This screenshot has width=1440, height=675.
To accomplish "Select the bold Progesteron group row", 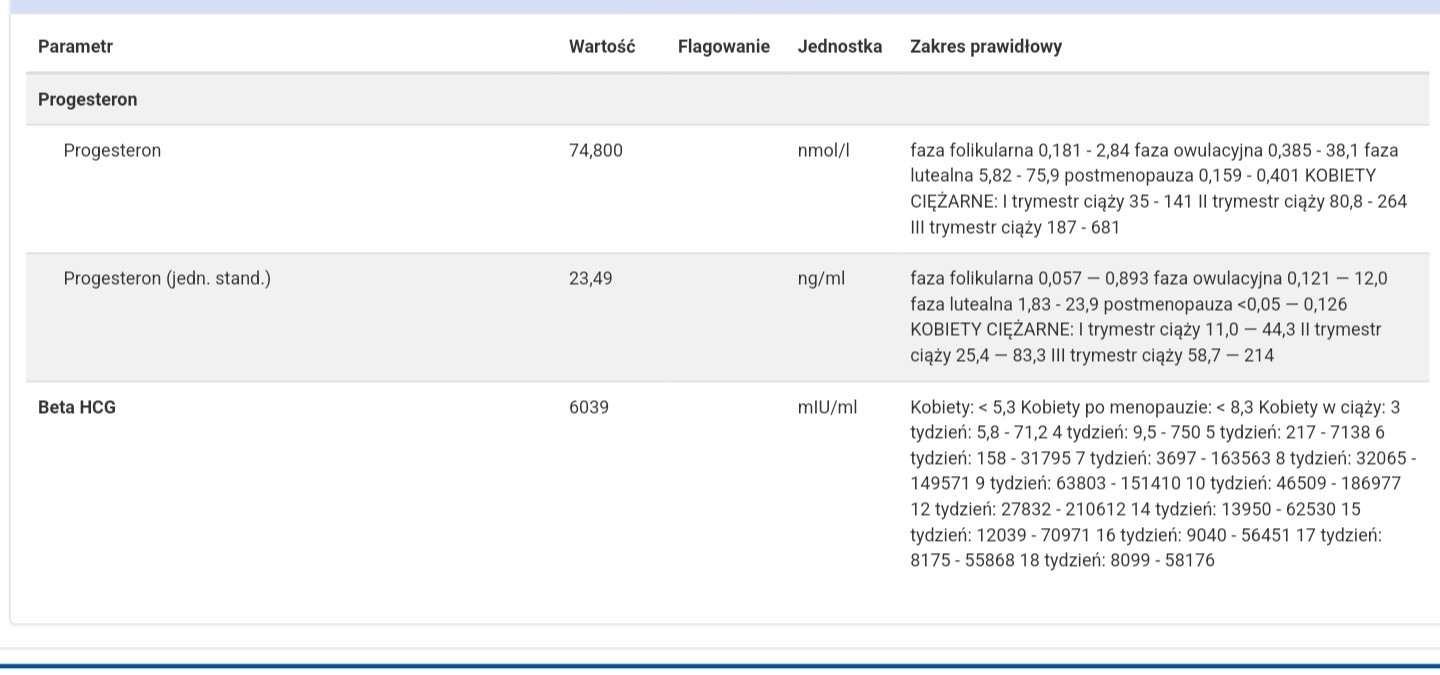I will tap(88, 100).
